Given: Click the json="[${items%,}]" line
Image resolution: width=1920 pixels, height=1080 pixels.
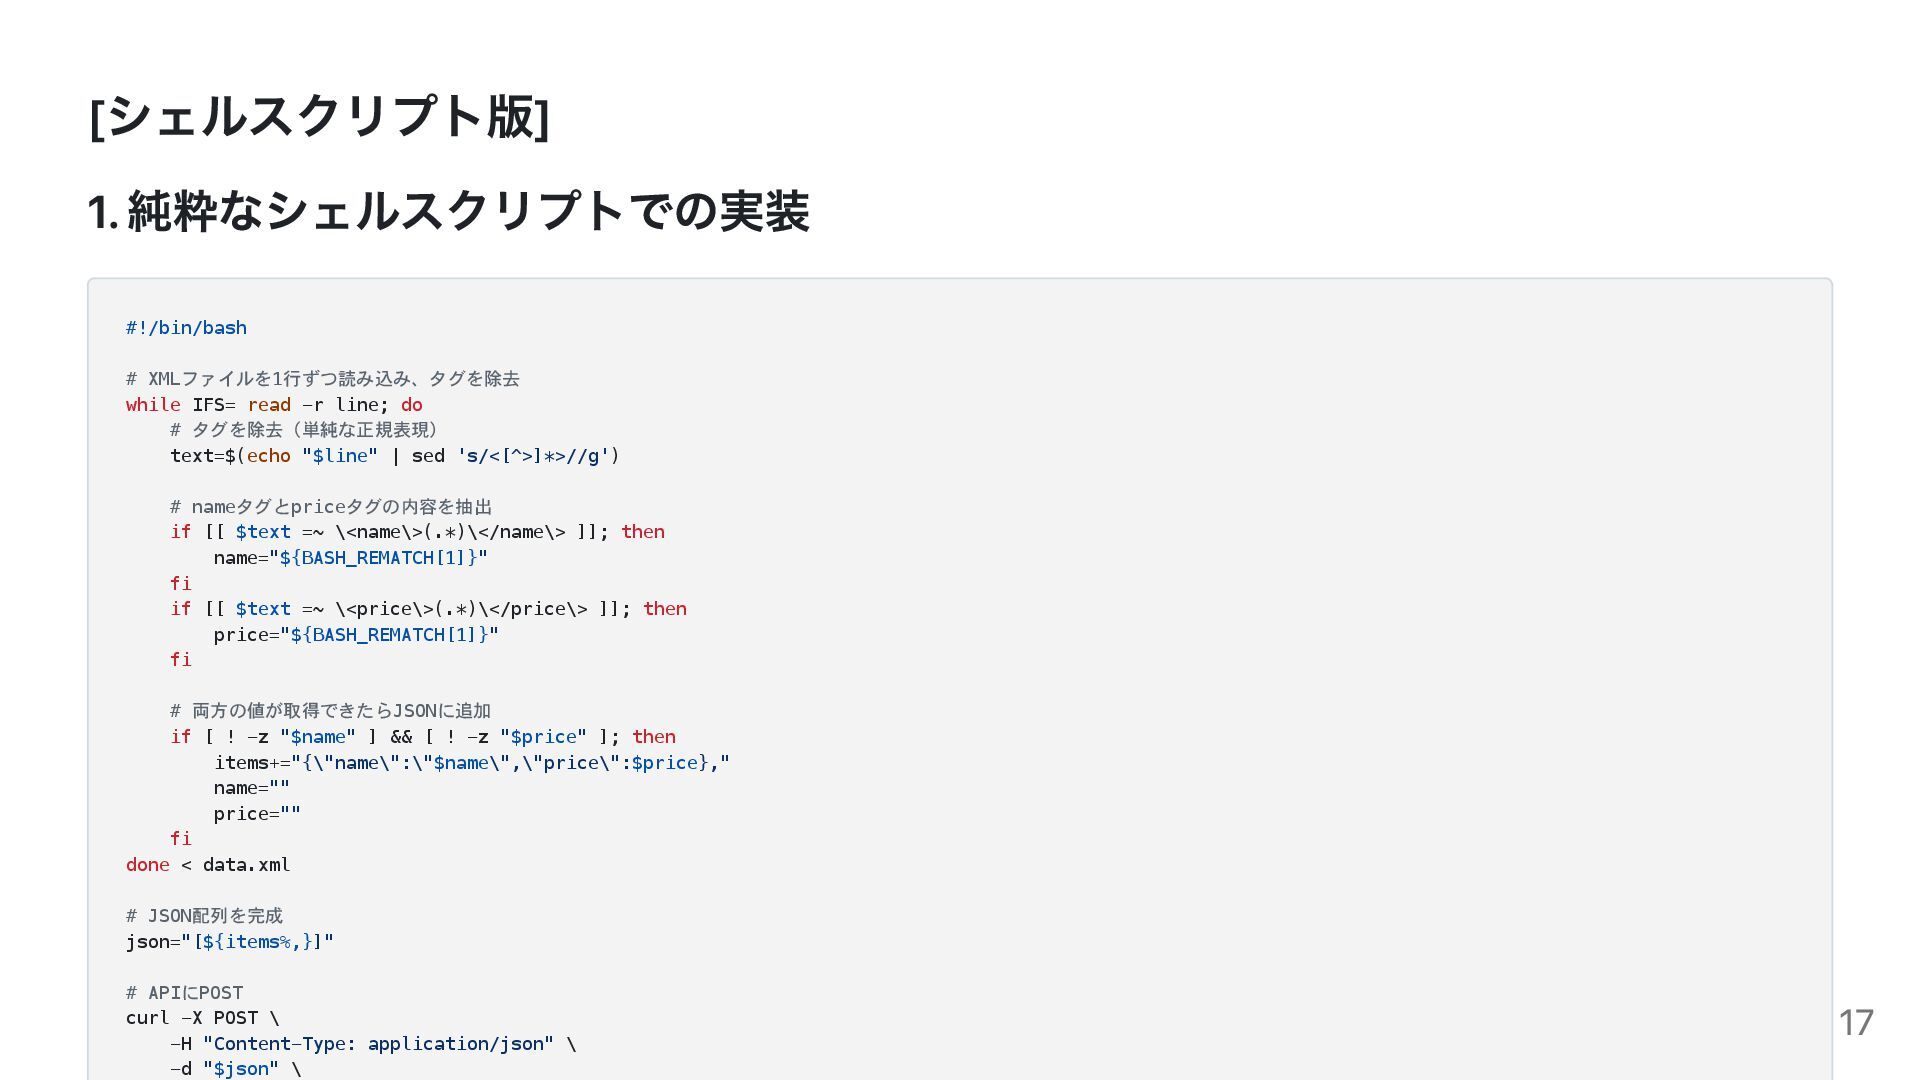Looking at the screenshot, I should [x=229, y=942].
